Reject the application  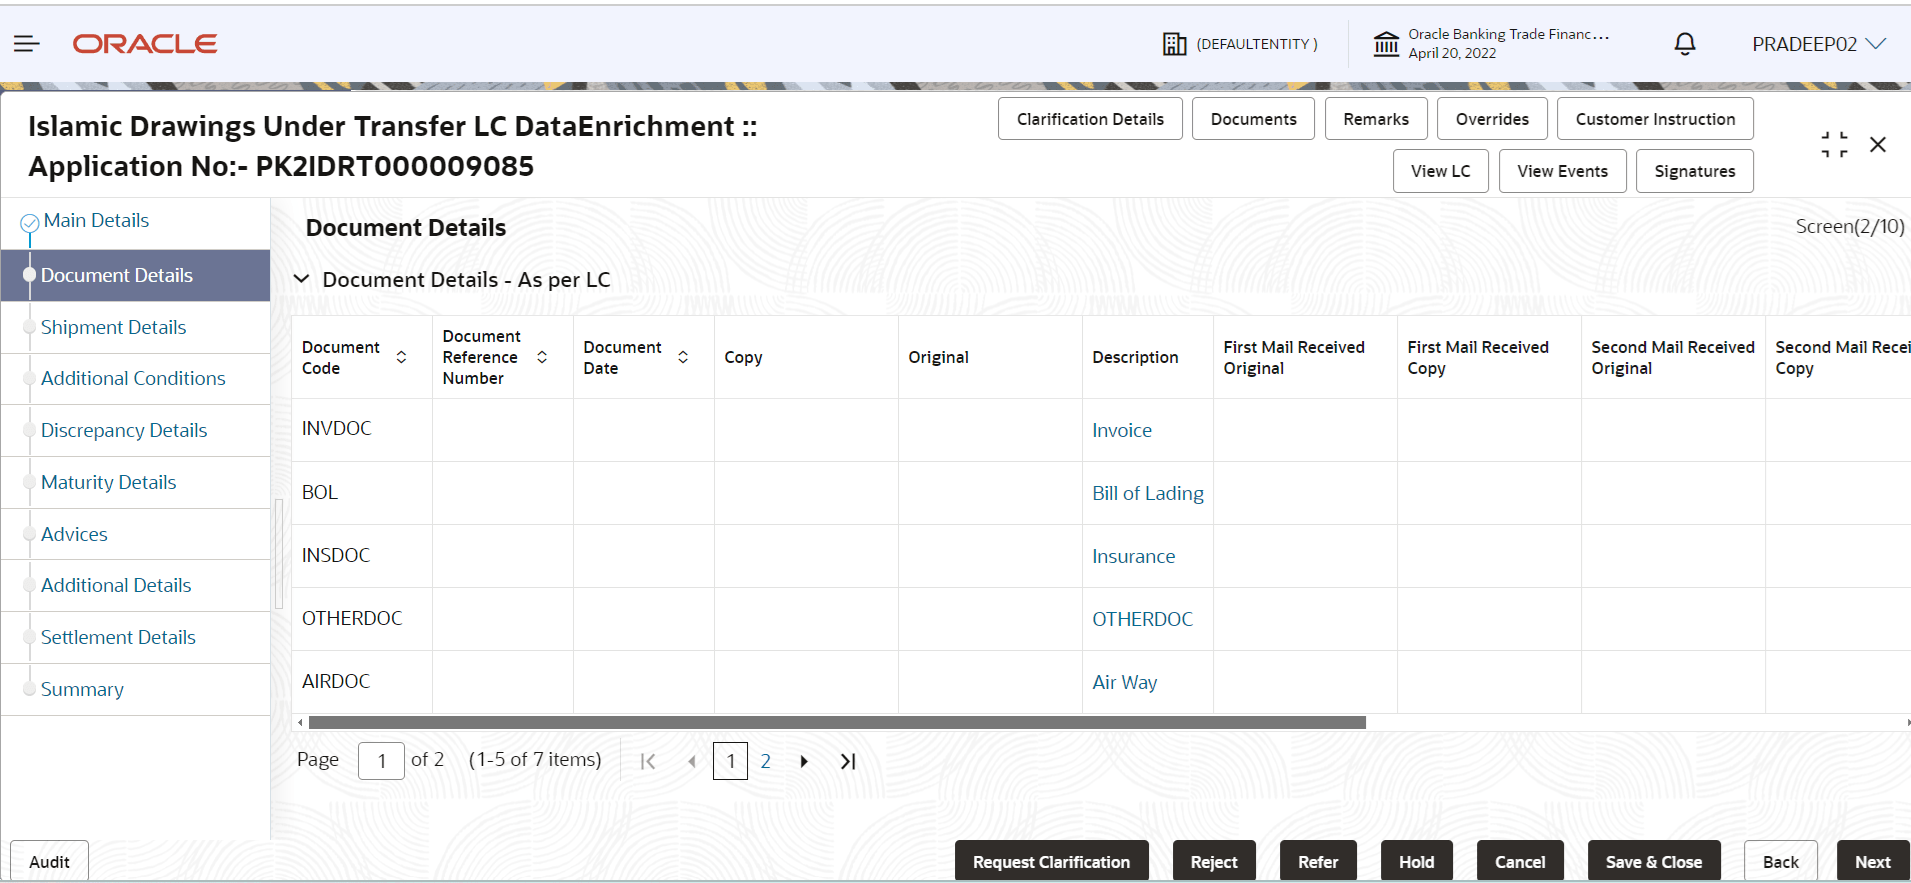(x=1214, y=861)
